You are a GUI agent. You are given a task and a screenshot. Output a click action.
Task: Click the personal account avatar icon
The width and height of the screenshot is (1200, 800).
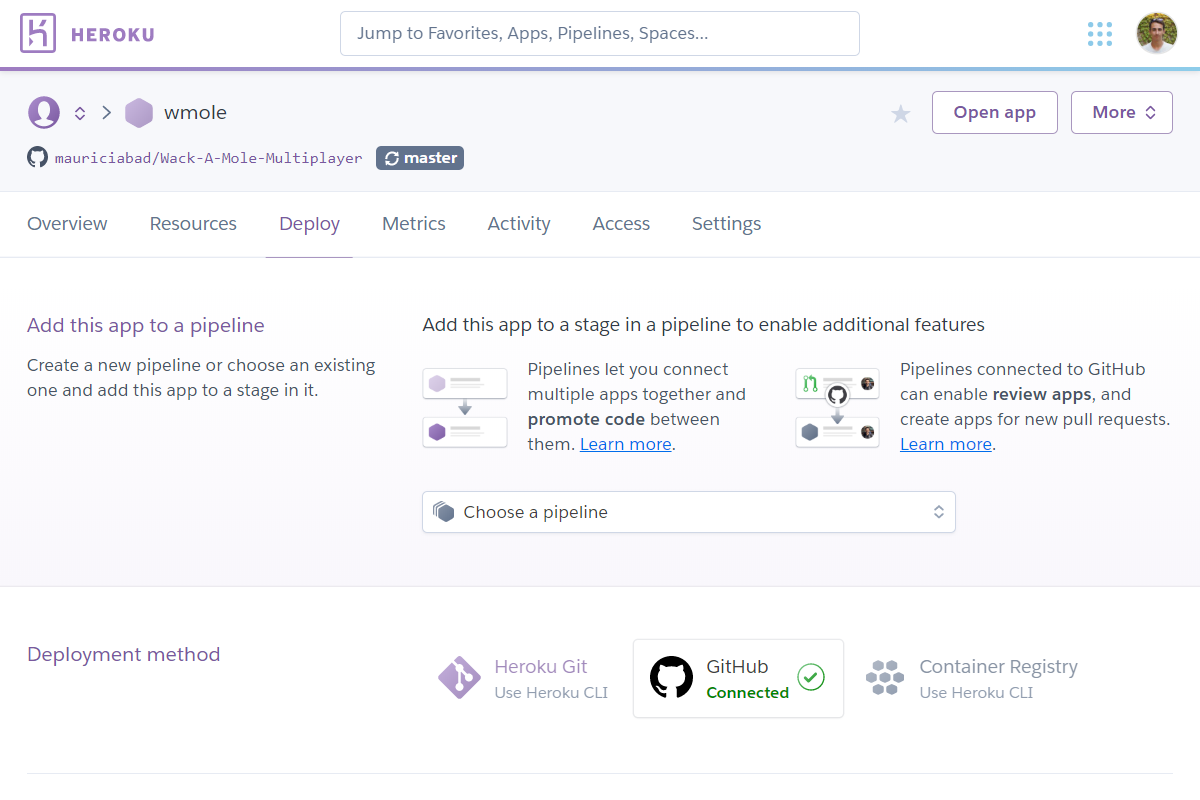coord(44,113)
